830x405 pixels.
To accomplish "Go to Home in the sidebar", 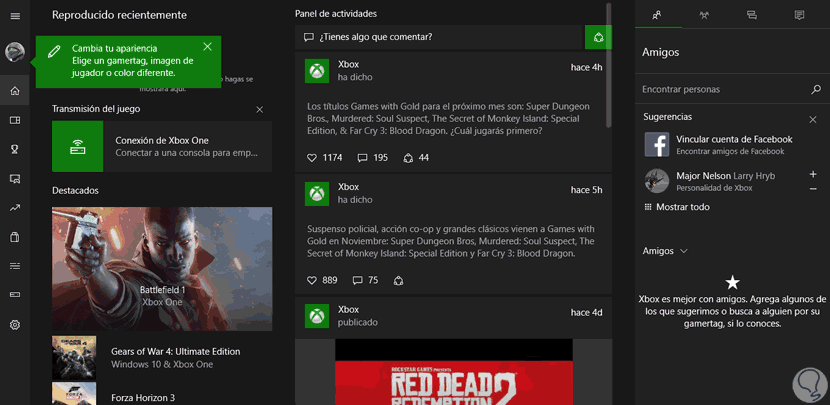I will tap(15, 91).
